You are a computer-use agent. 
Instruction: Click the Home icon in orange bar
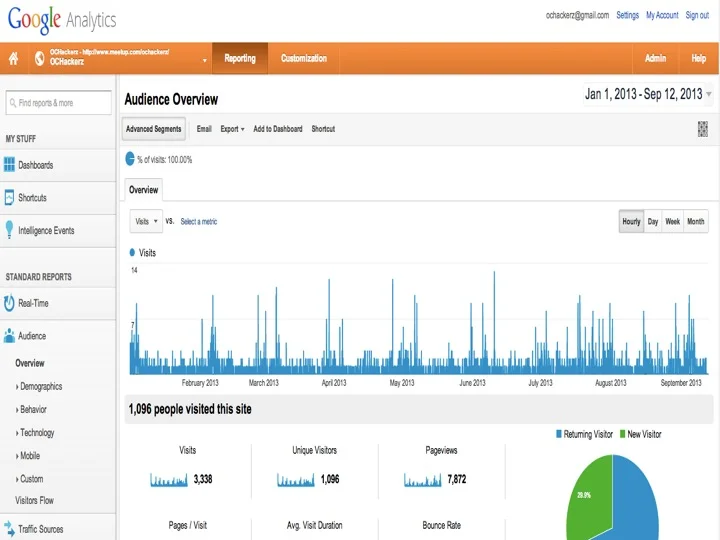click(14, 58)
